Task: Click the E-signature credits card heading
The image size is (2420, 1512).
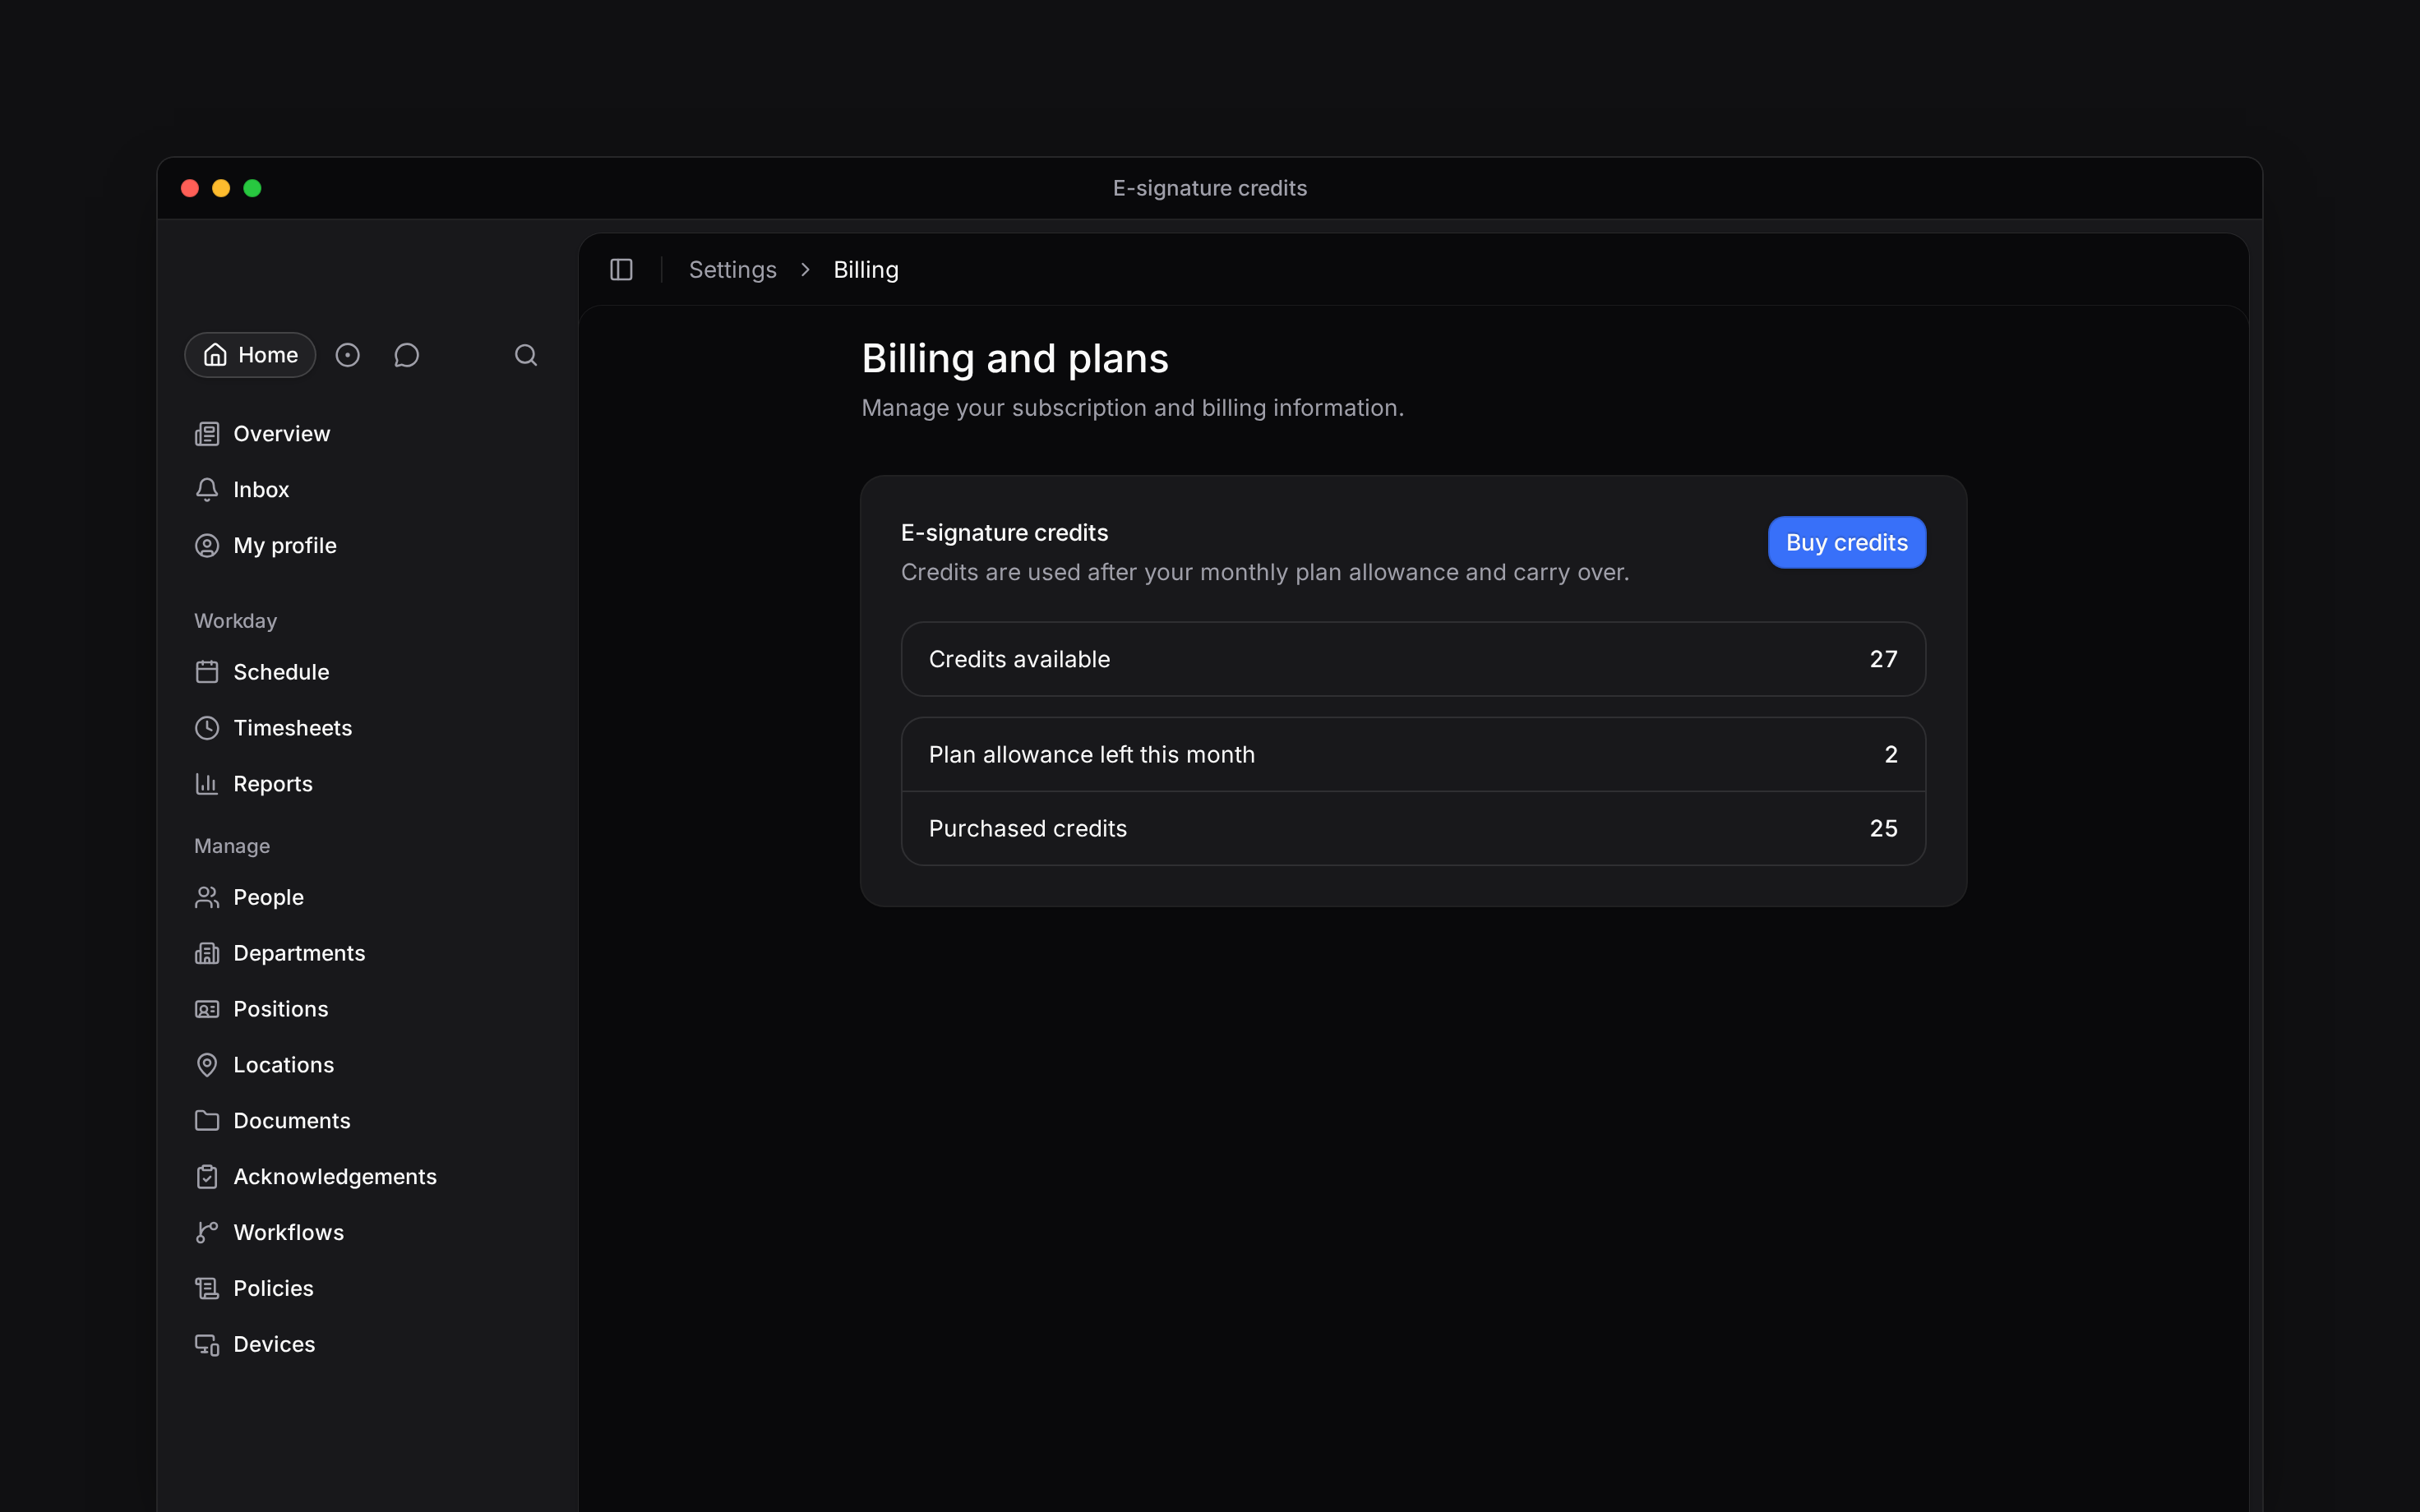Action: point(1004,533)
